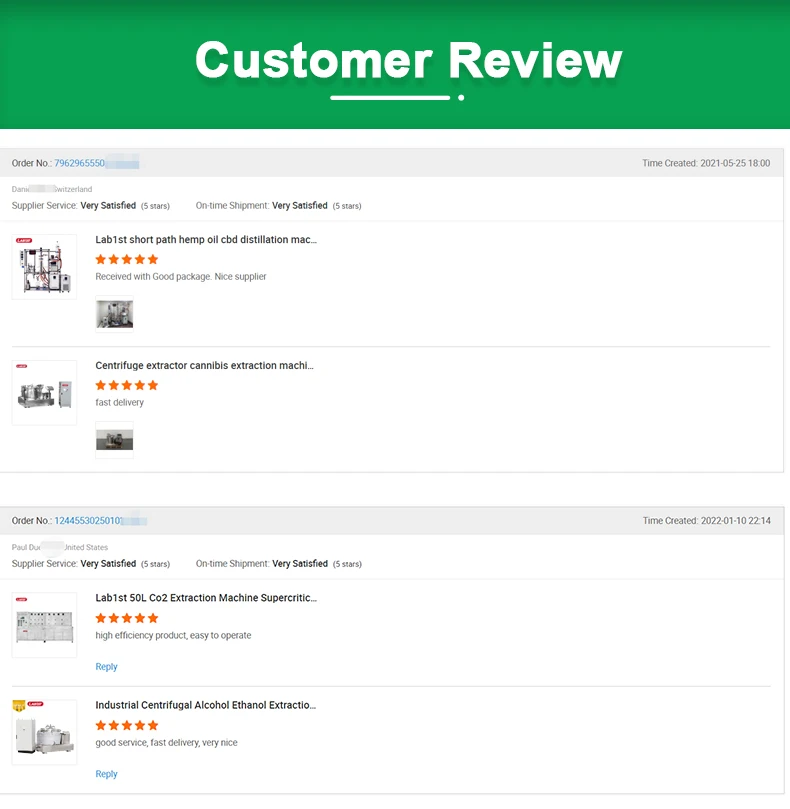Screen dimensions: 790x809
Task: Reply to the good service review
Action: point(106,774)
